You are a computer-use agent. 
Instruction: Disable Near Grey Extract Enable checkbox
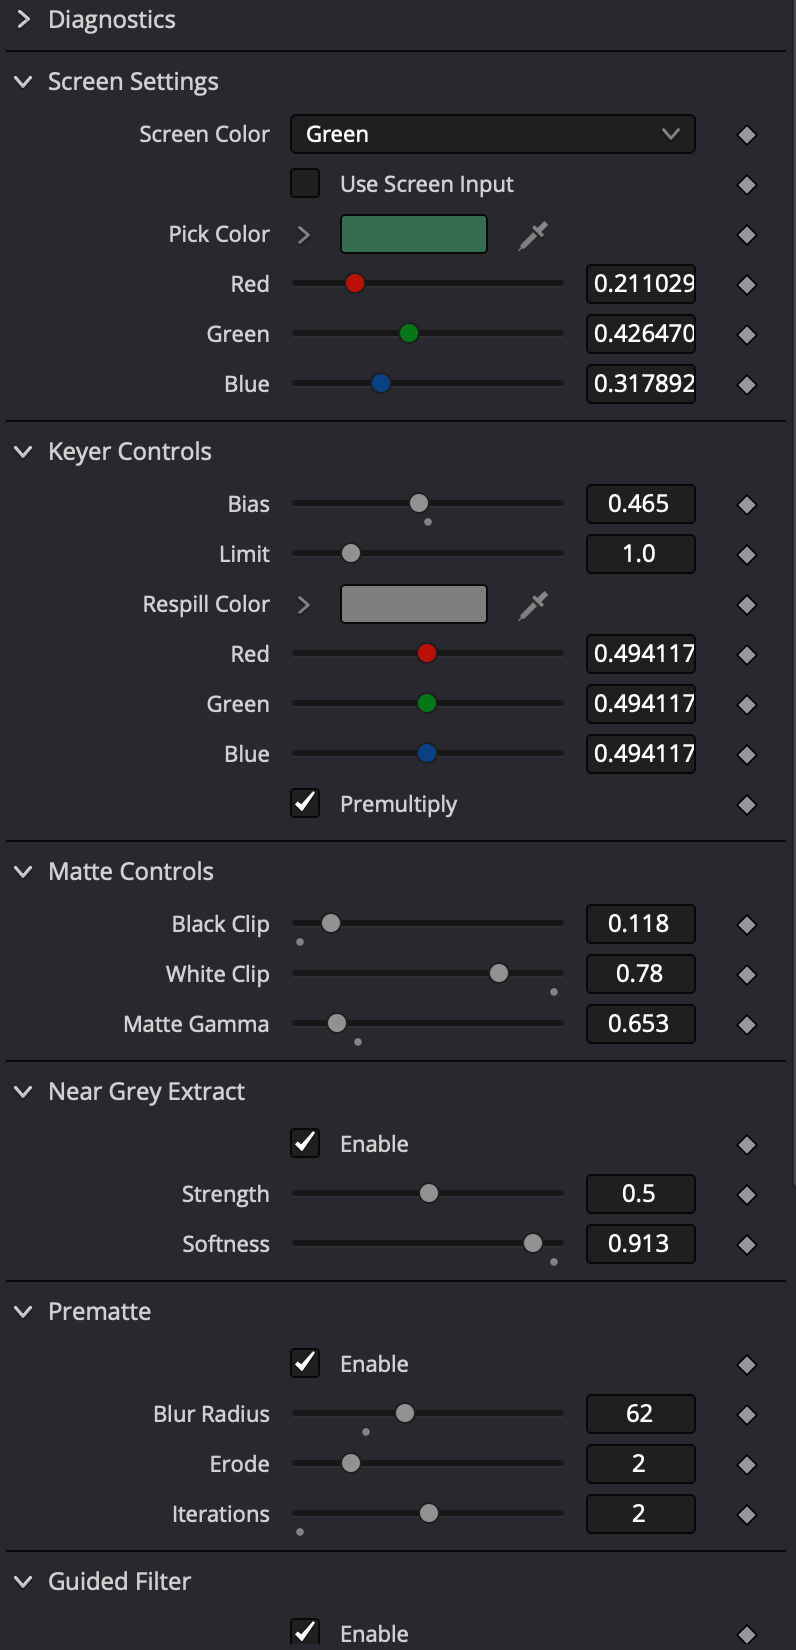(305, 1143)
